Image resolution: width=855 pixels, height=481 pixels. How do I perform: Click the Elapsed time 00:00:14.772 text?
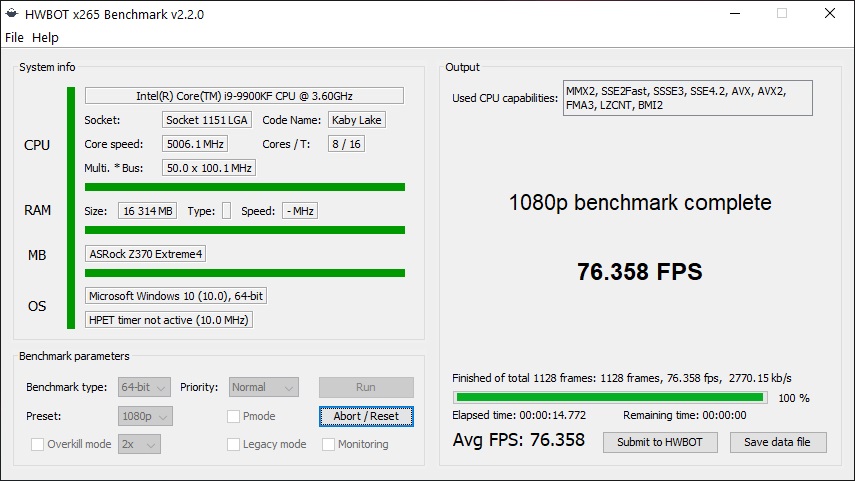(519, 415)
